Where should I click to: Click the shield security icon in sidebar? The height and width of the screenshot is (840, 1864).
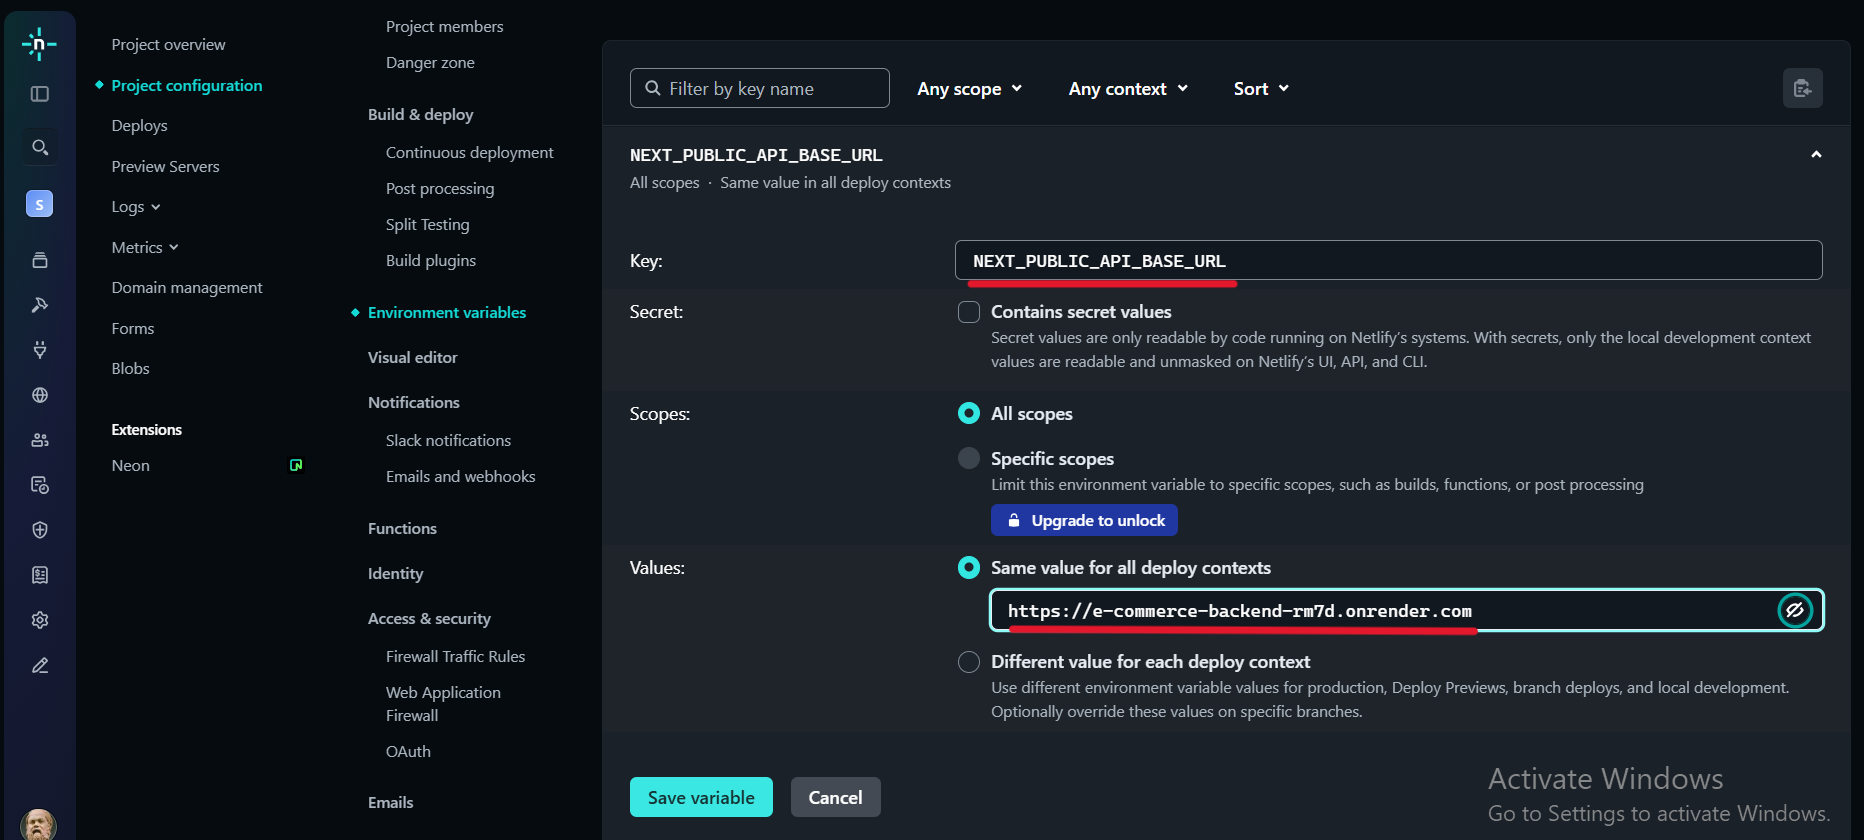pyautogui.click(x=40, y=530)
